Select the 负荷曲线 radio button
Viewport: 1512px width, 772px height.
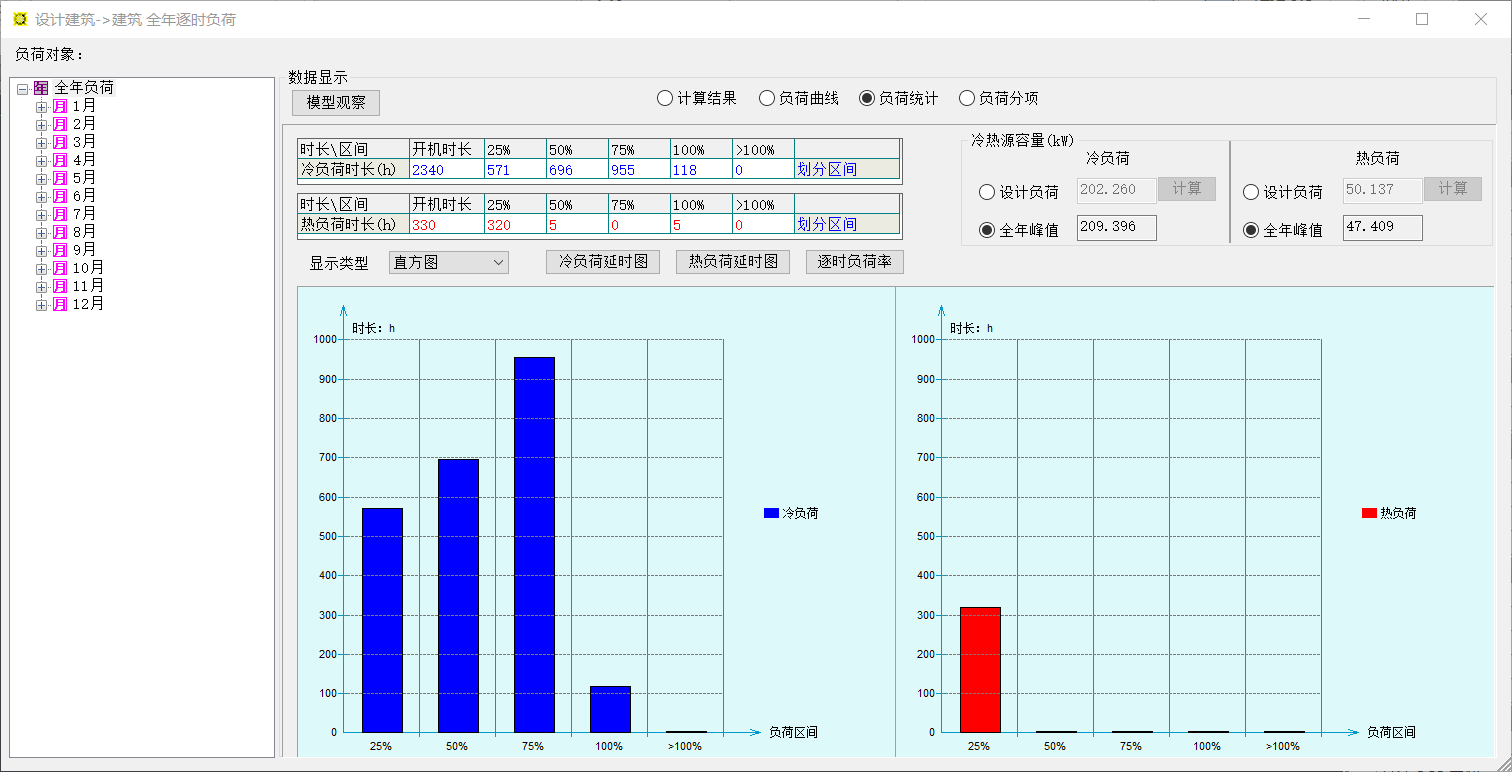tap(767, 98)
